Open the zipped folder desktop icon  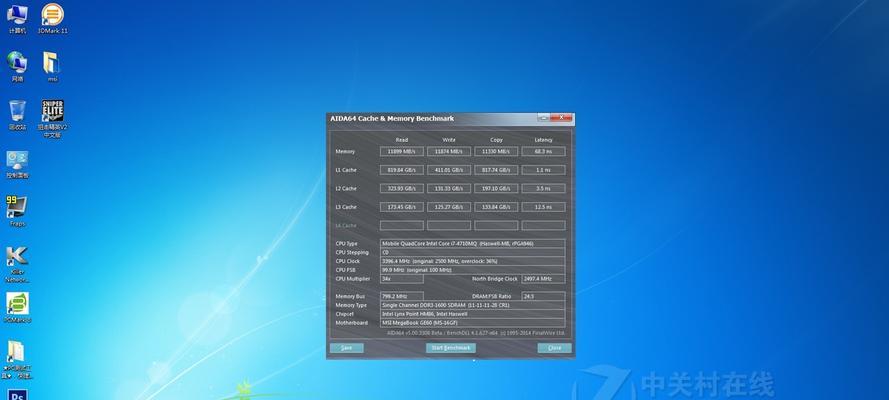pyautogui.click(x=16, y=360)
